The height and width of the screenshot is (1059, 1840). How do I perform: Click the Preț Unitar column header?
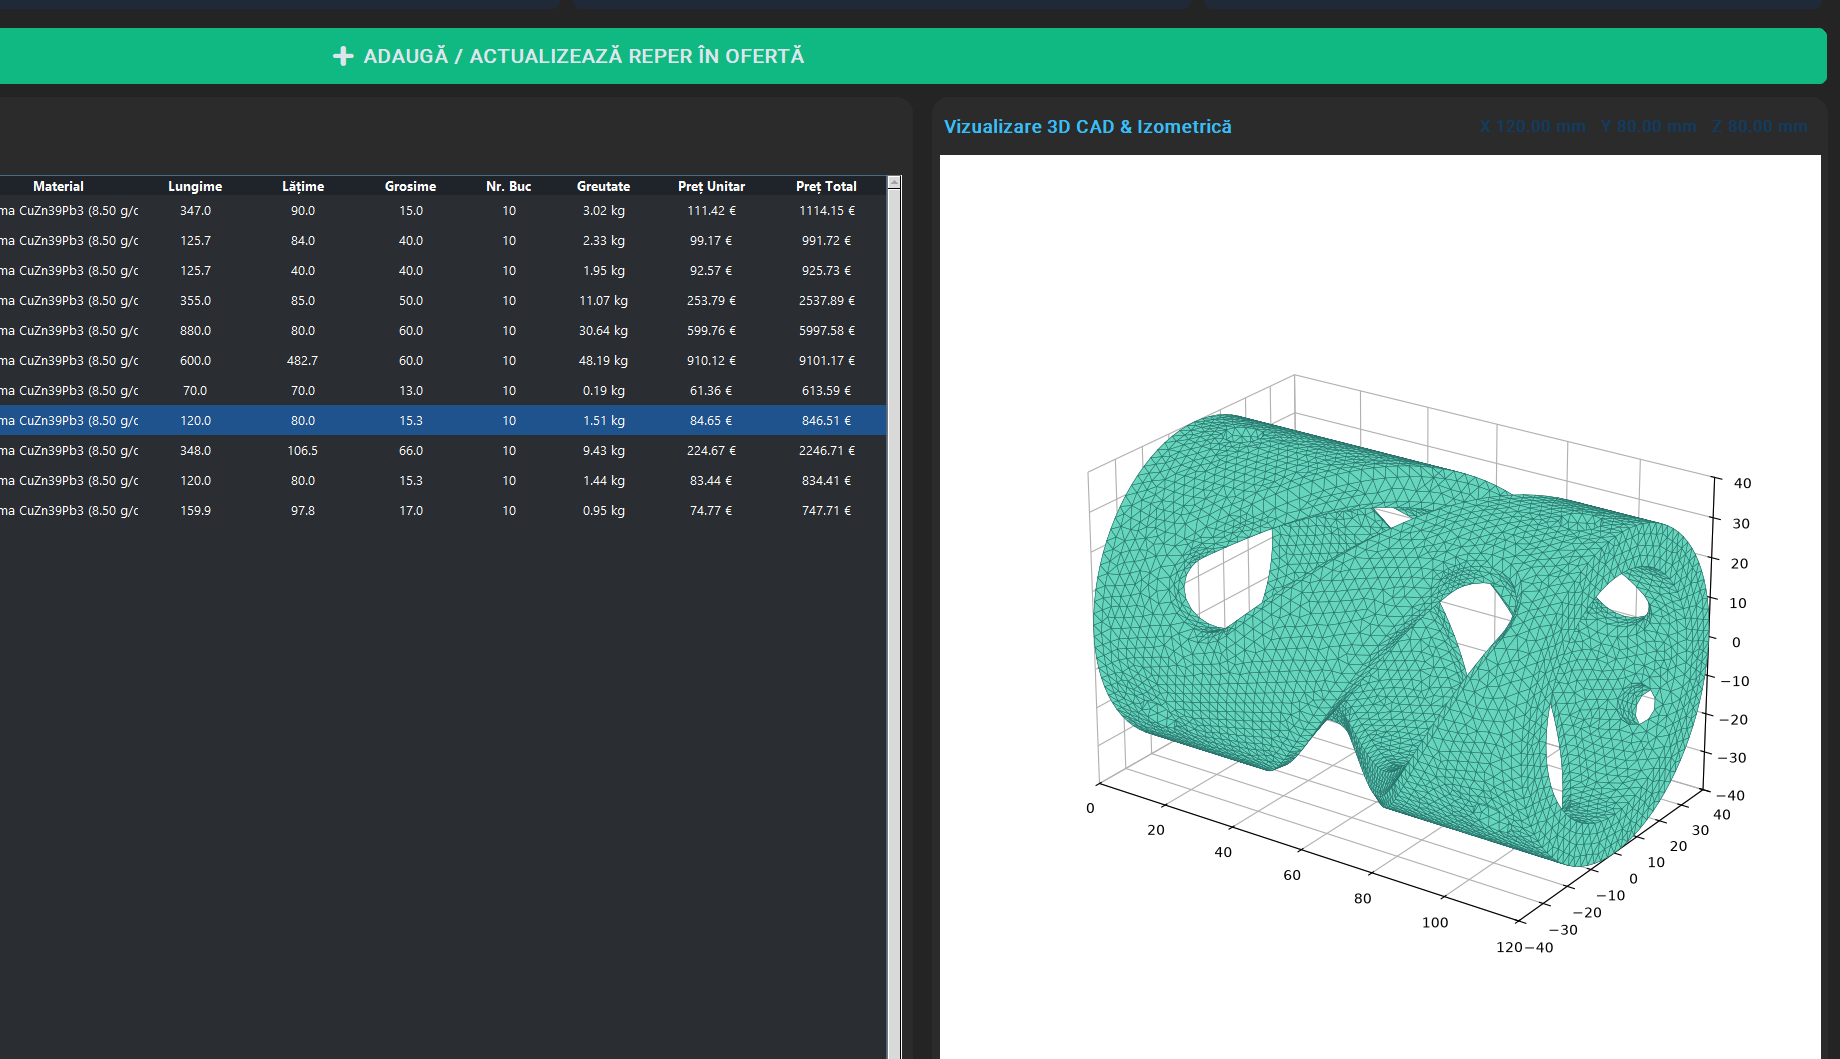pos(711,186)
